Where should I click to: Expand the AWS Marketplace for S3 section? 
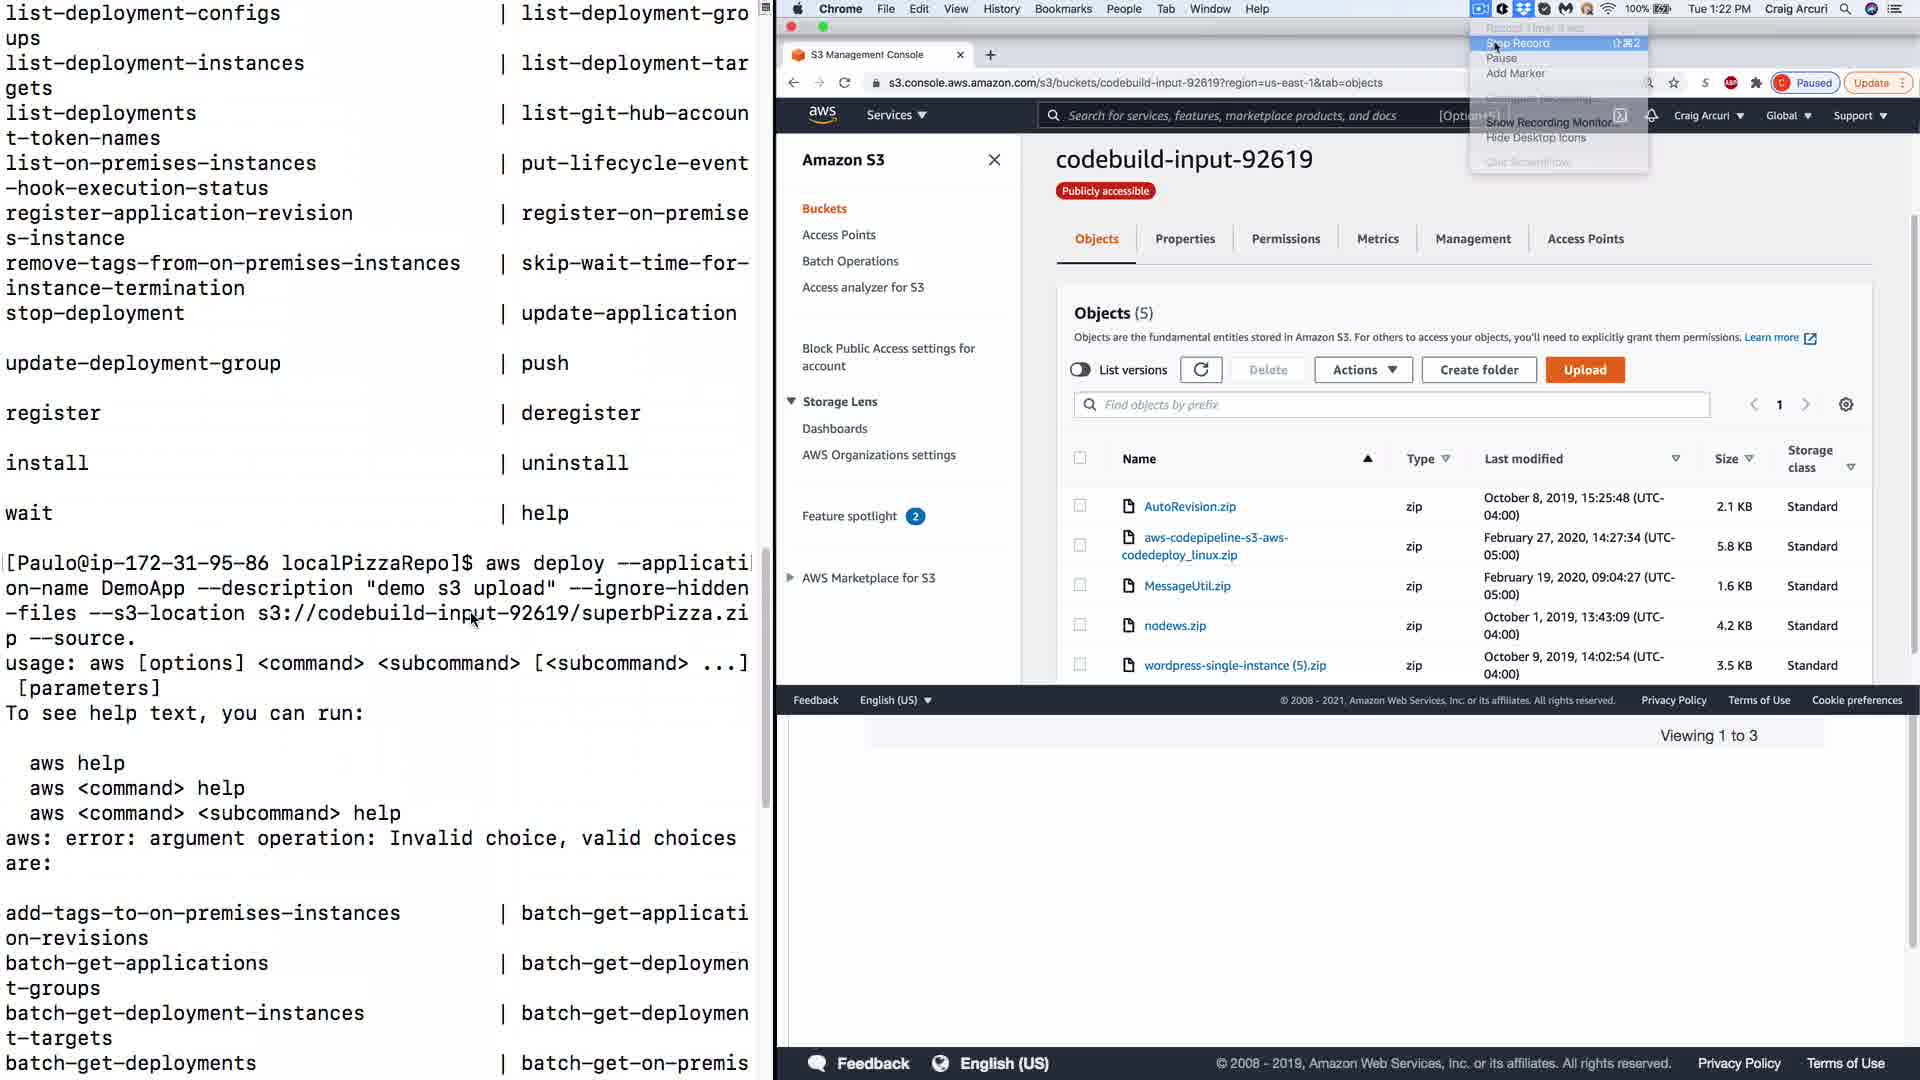790,578
